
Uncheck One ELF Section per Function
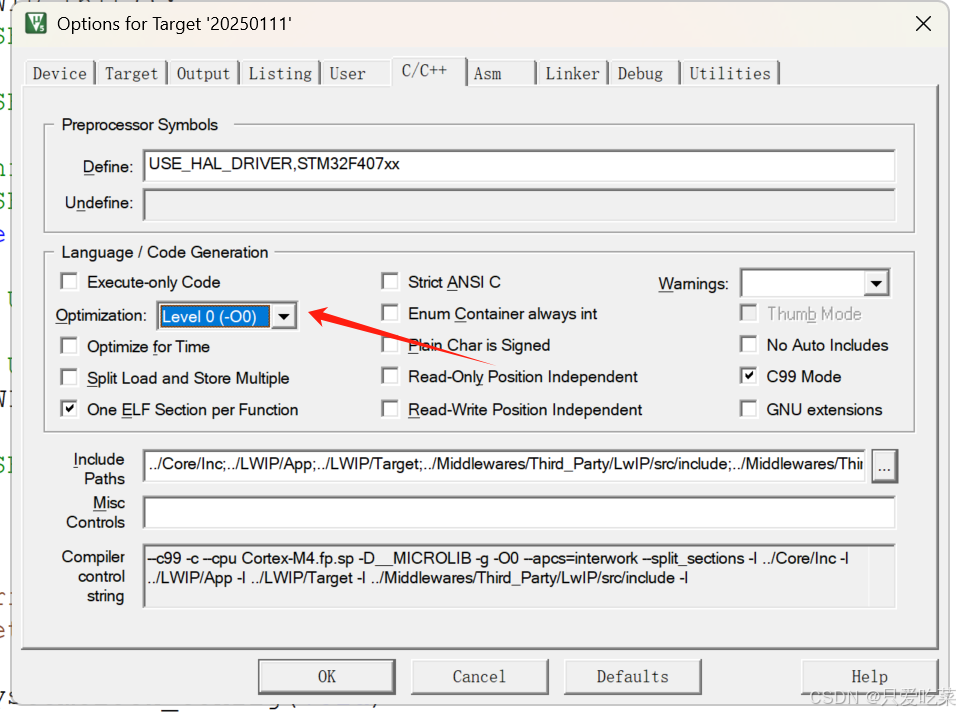click(68, 409)
